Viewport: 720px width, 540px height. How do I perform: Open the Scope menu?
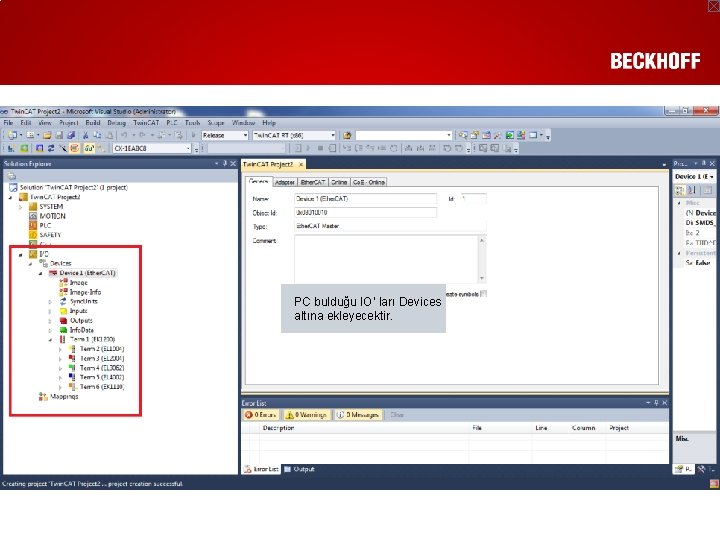pos(216,123)
